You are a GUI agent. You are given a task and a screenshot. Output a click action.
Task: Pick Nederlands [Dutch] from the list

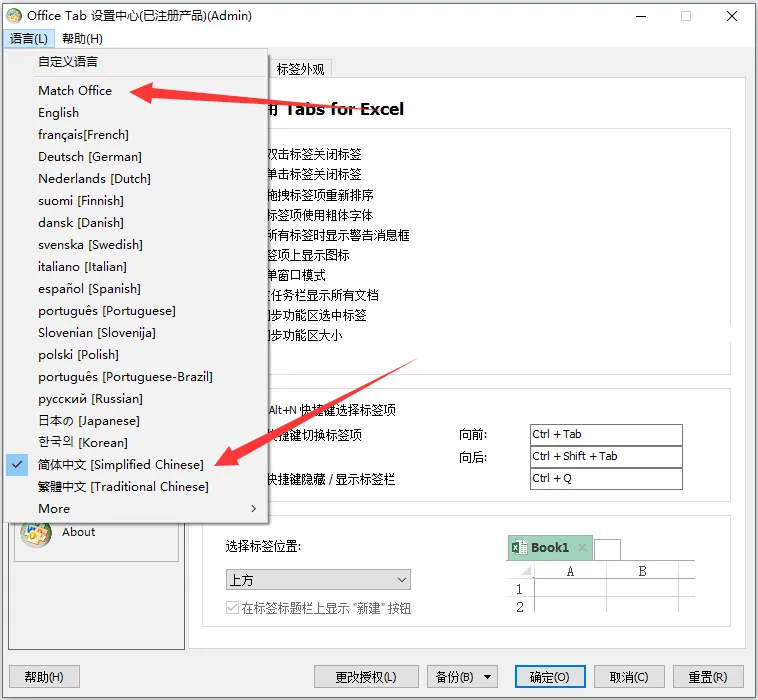94,178
